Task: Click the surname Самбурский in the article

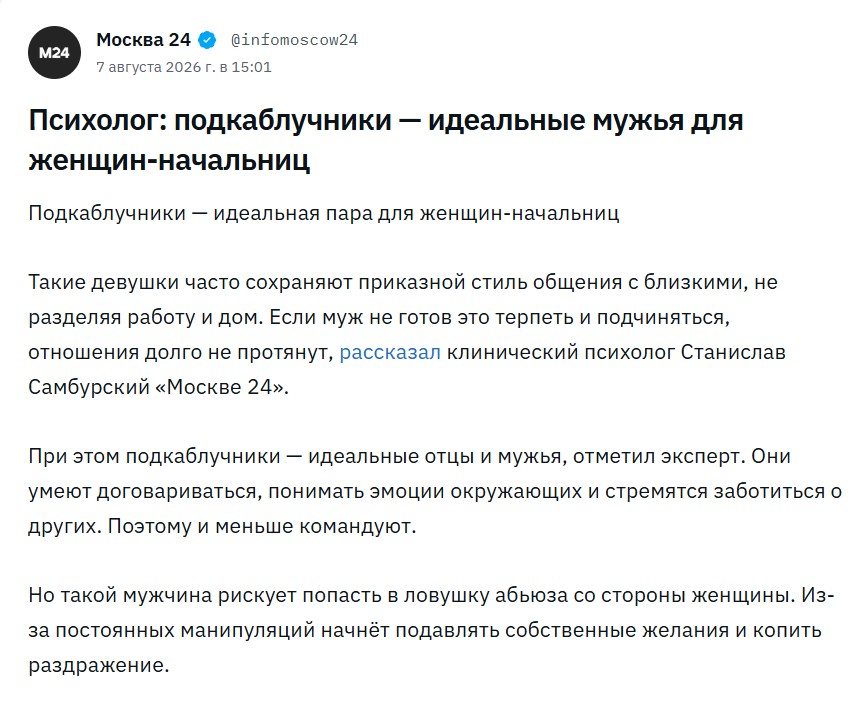Action: (x=89, y=388)
